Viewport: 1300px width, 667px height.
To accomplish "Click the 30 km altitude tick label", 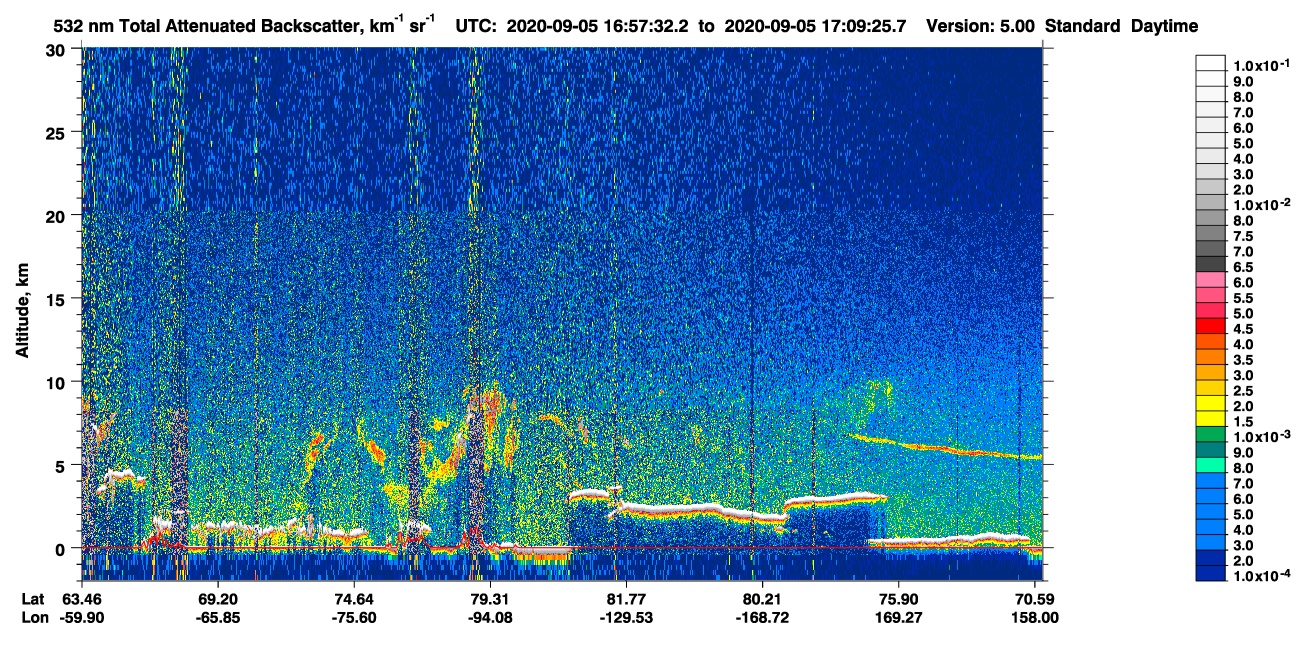I will [56, 50].
